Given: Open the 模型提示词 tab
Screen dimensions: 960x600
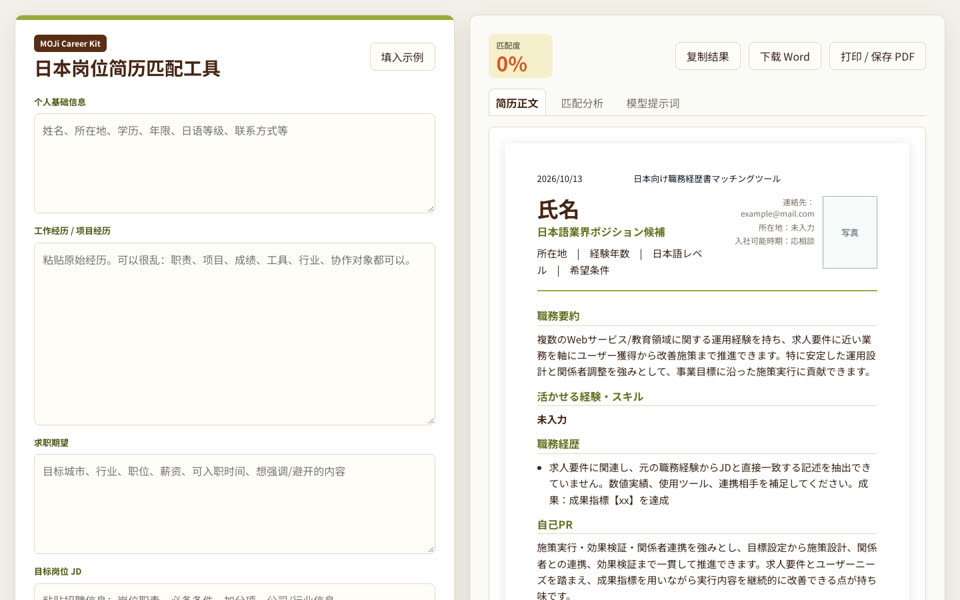Looking at the screenshot, I should [x=653, y=103].
